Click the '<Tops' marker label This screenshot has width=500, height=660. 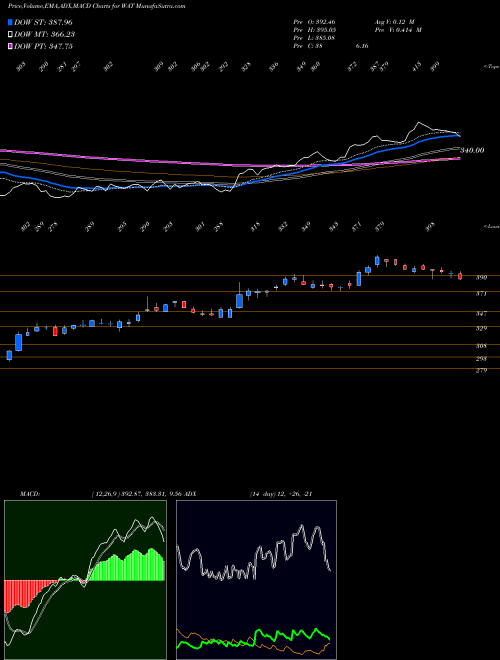click(491, 67)
